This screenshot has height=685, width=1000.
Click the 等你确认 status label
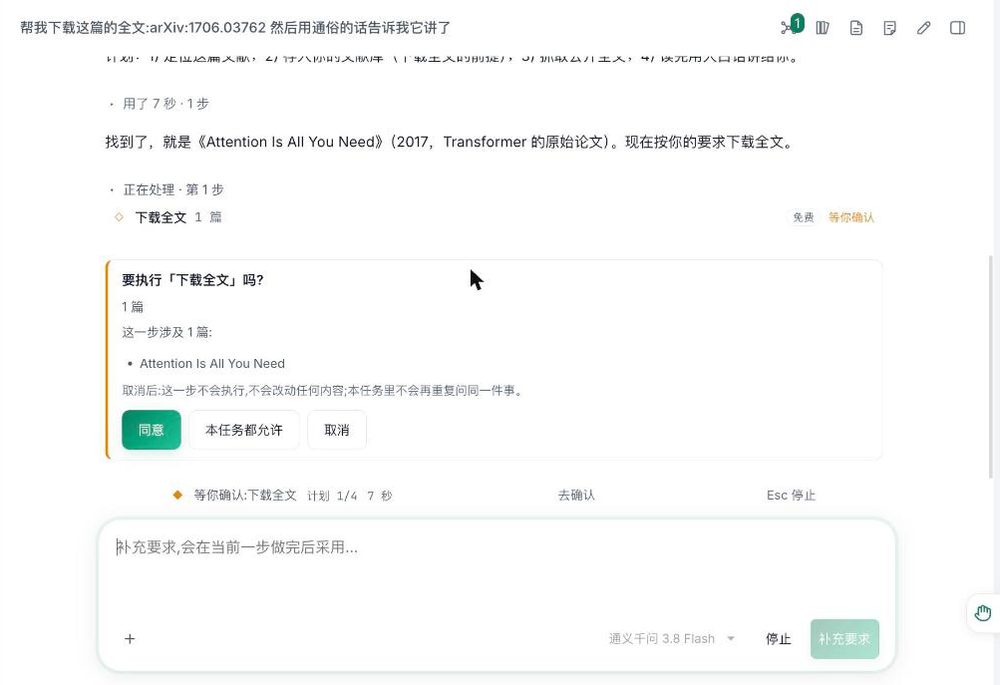click(851, 217)
